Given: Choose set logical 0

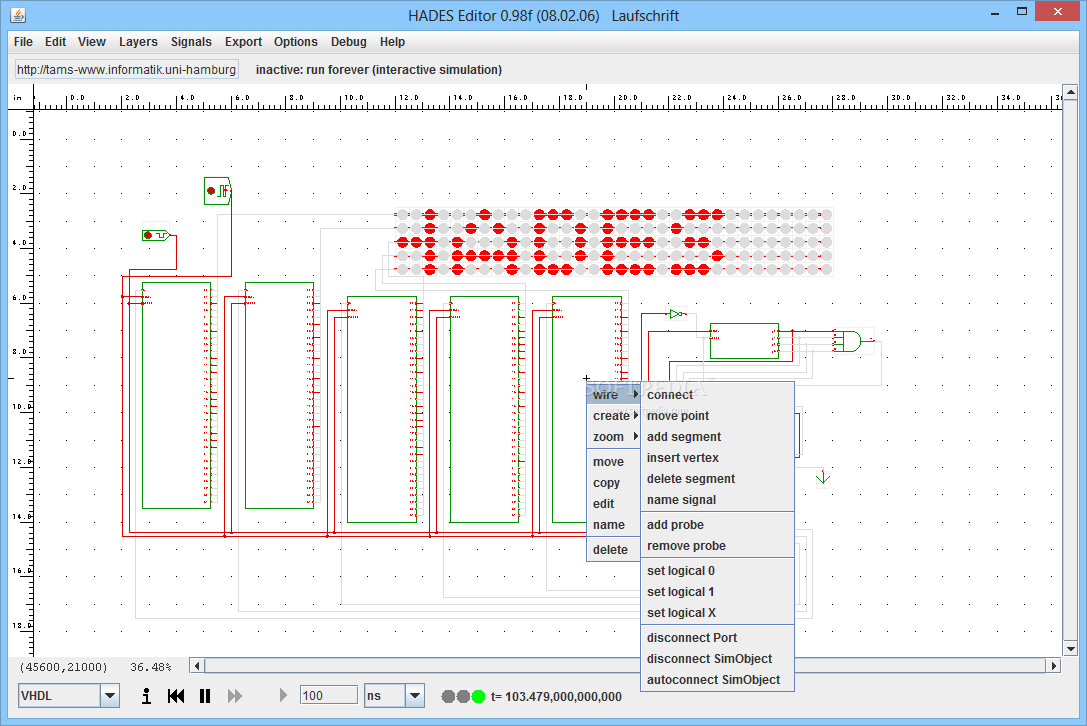Looking at the screenshot, I should 718,571.
